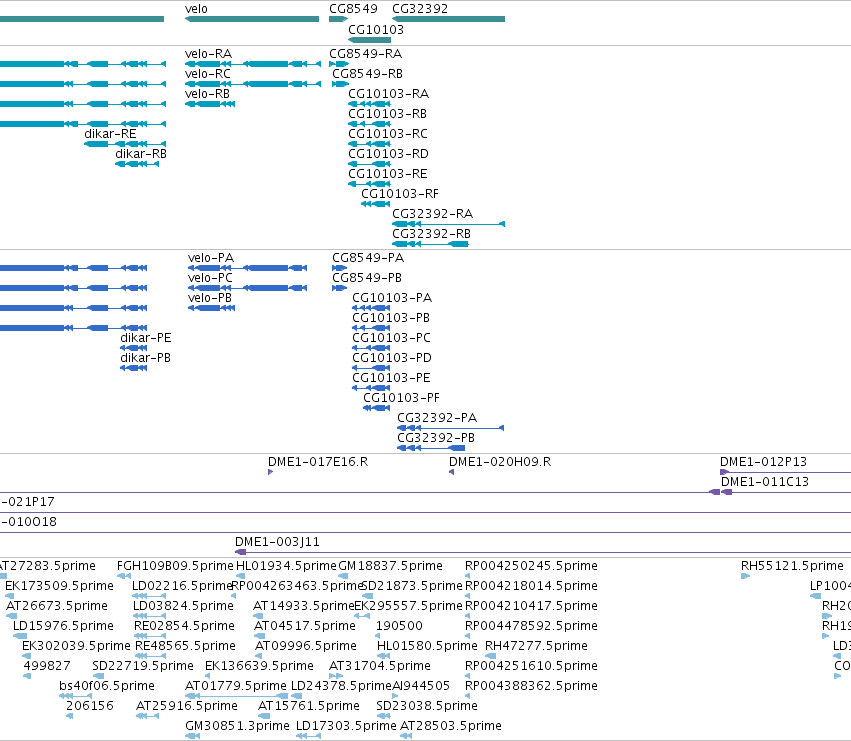
Task: Select BAC clone DME1-011C13
Action: pyautogui.click(x=765, y=482)
